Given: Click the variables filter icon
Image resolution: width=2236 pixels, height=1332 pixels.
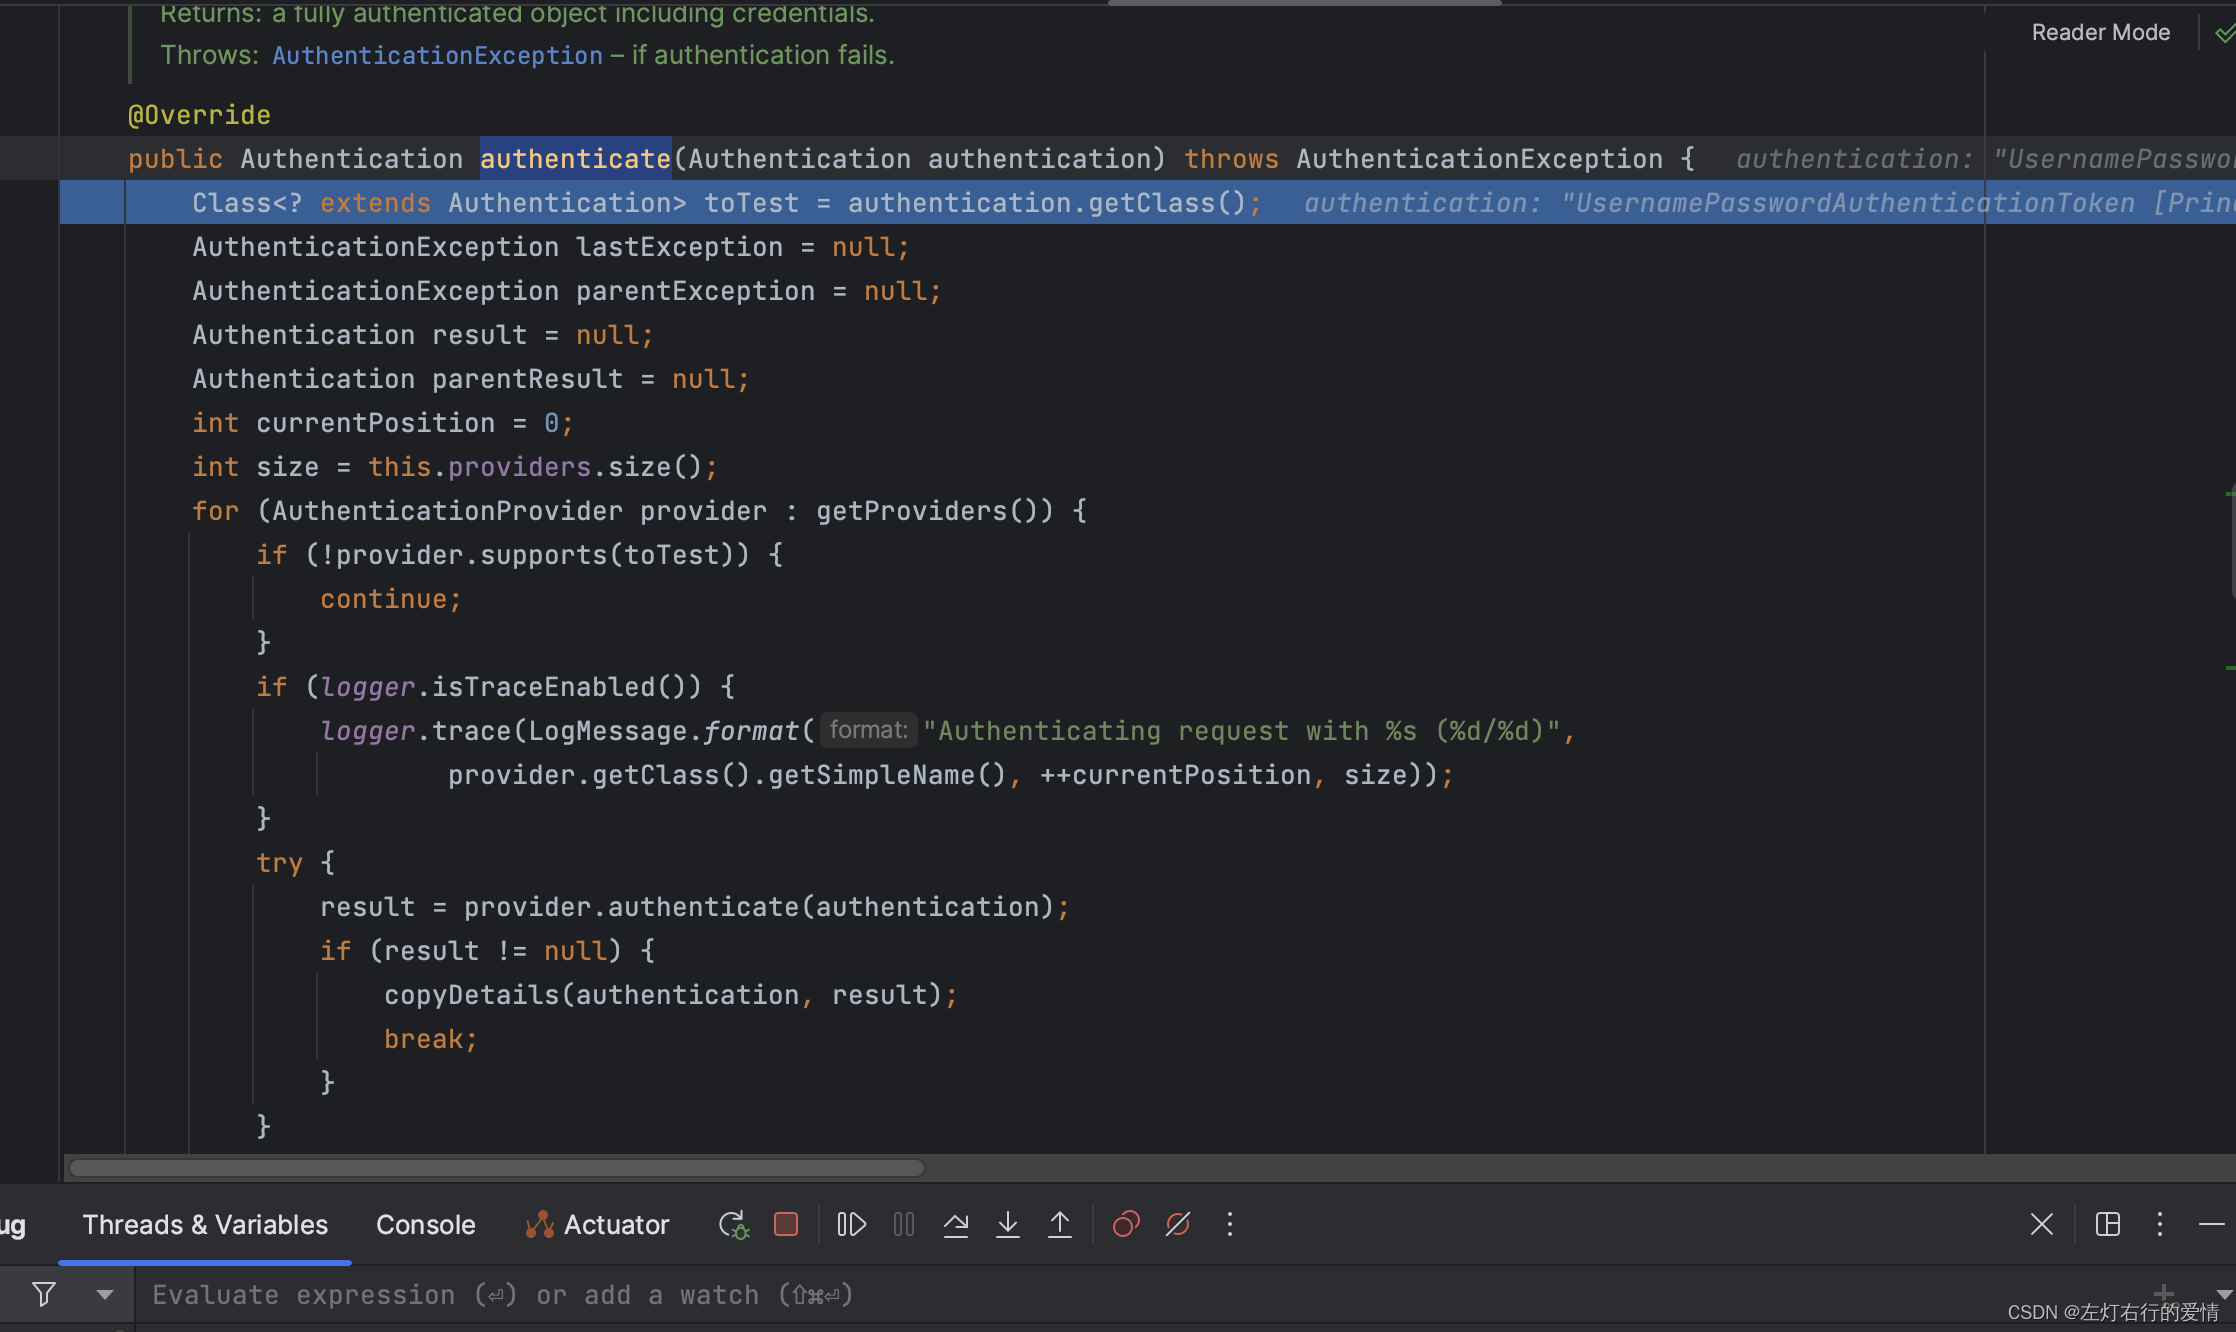Looking at the screenshot, I should pos(44,1295).
